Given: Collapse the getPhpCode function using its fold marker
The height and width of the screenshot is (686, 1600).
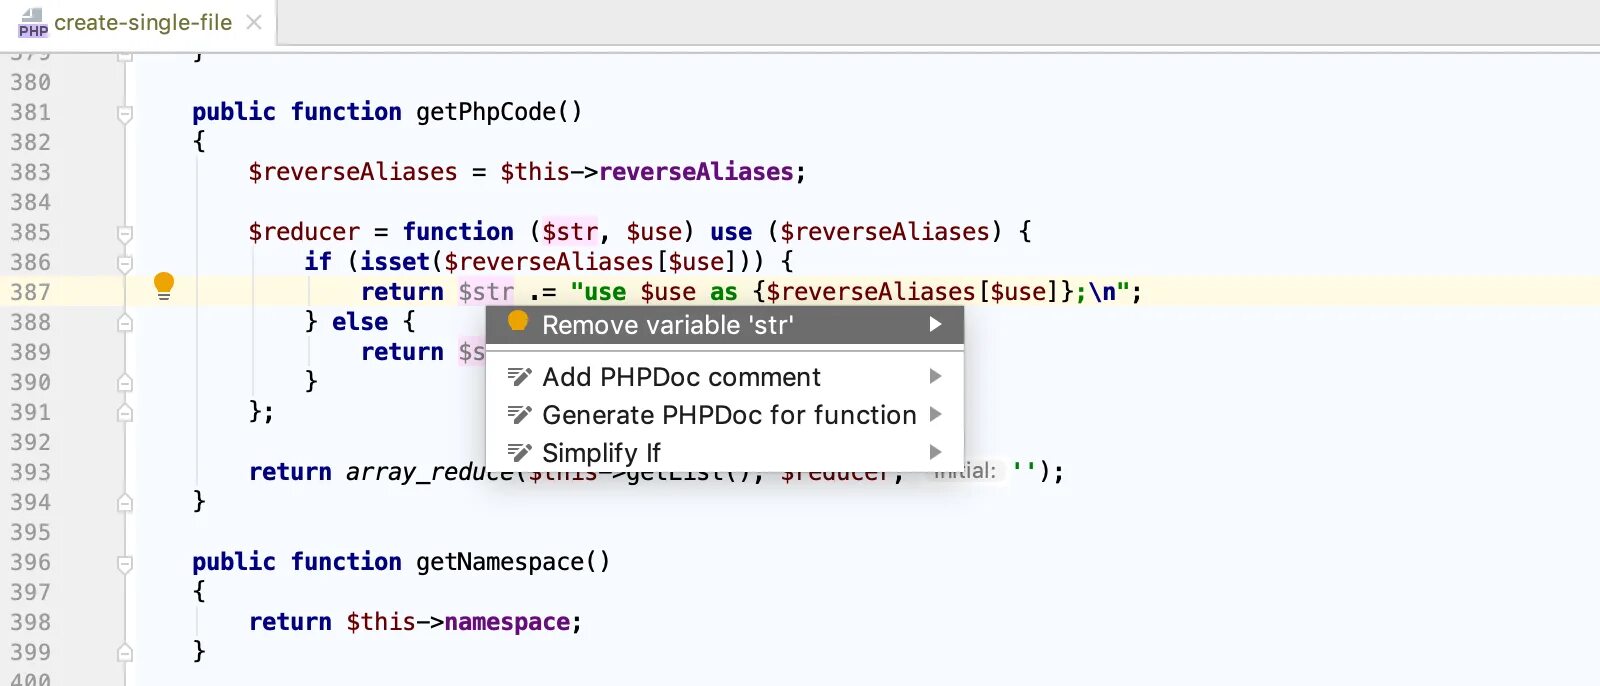Looking at the screenshot, I should 125,113.
